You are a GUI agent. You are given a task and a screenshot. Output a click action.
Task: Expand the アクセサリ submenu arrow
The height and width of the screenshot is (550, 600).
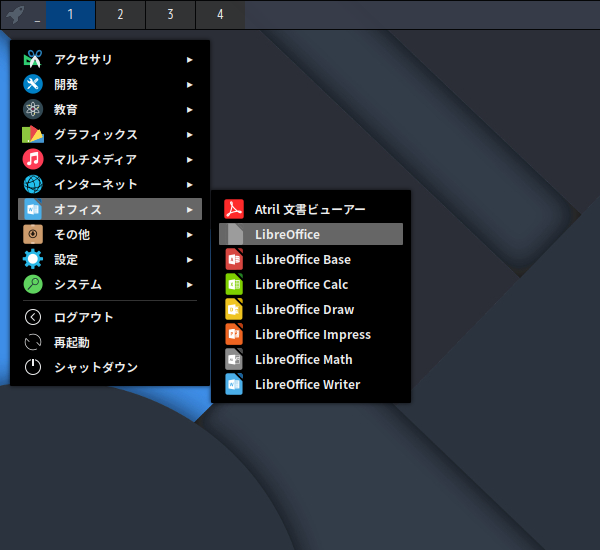[x=189, y=60]
